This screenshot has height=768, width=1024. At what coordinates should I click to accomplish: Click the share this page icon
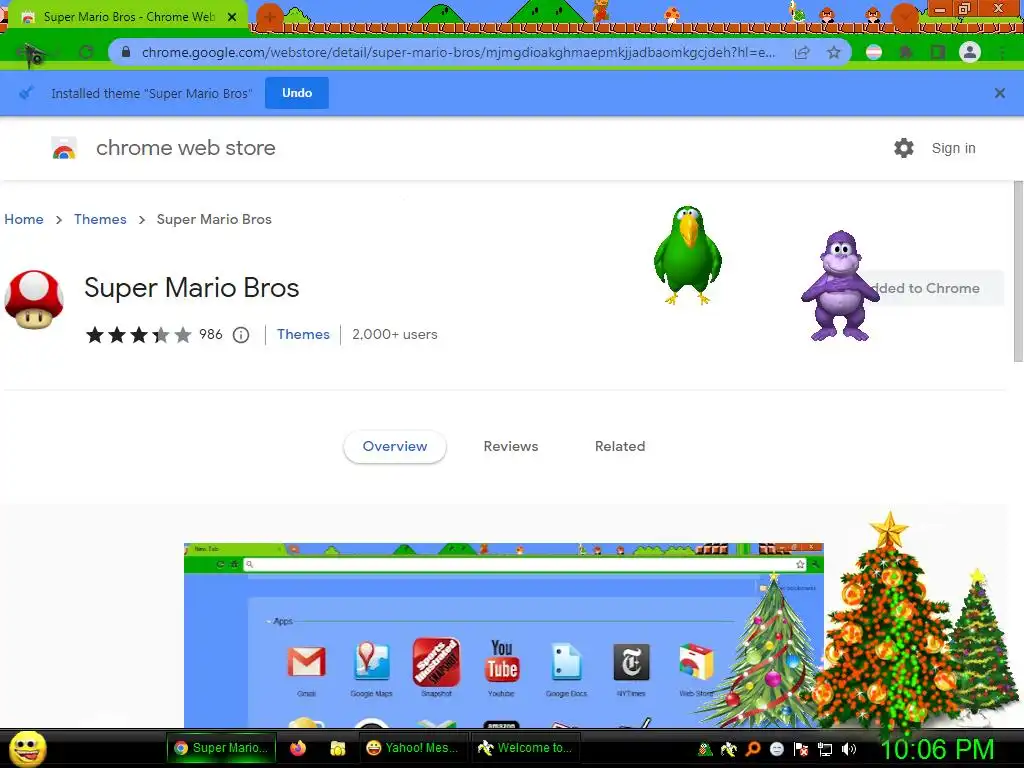(802, 53)
